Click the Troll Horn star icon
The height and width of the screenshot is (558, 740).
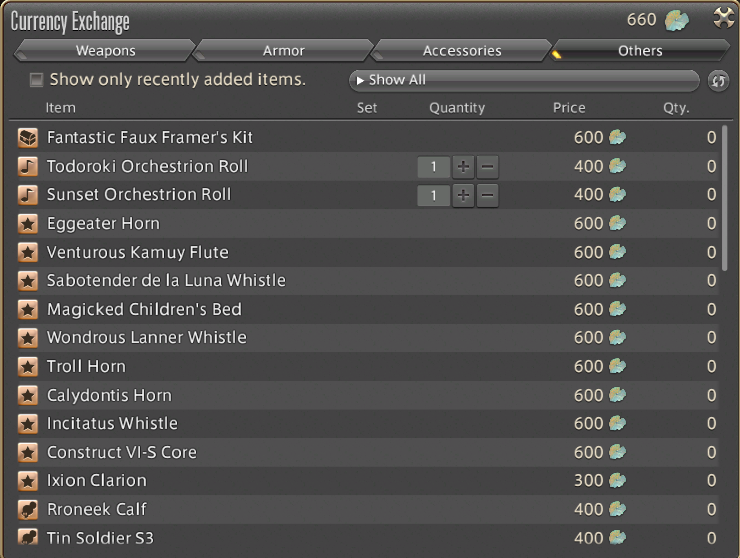(x=28, y=367)
